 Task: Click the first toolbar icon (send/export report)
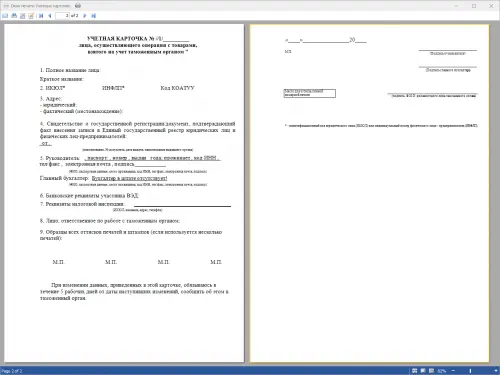click(5, 16)
